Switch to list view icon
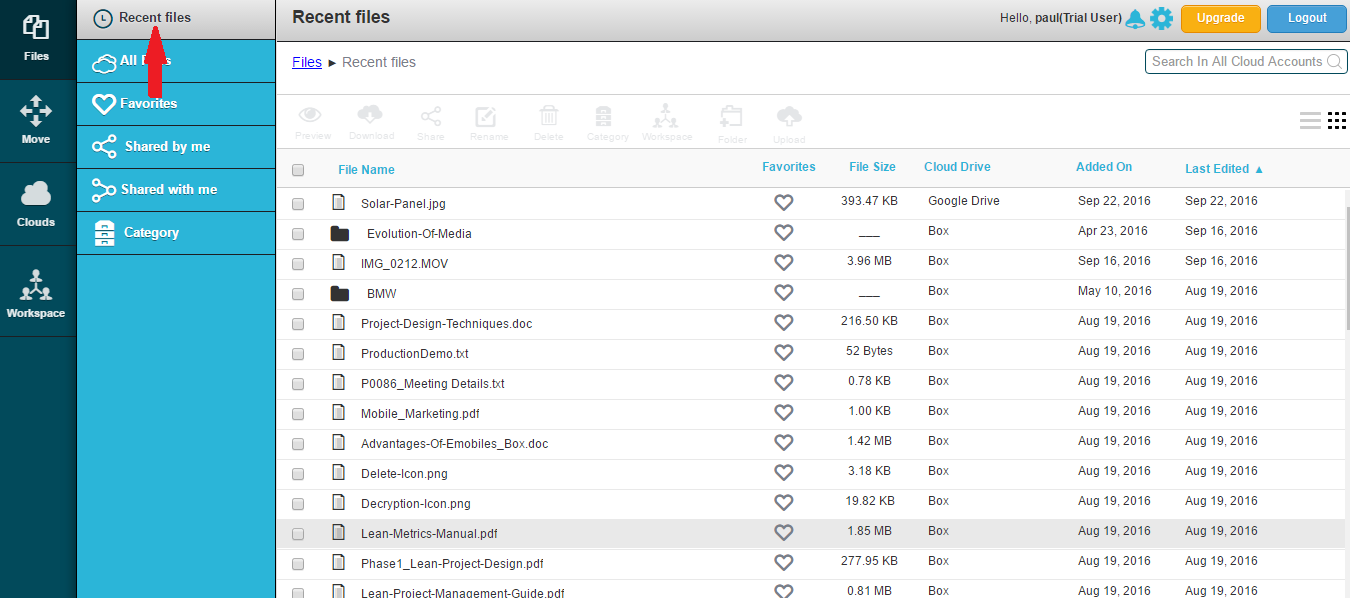1350x598 pixels. (1310, 121)
